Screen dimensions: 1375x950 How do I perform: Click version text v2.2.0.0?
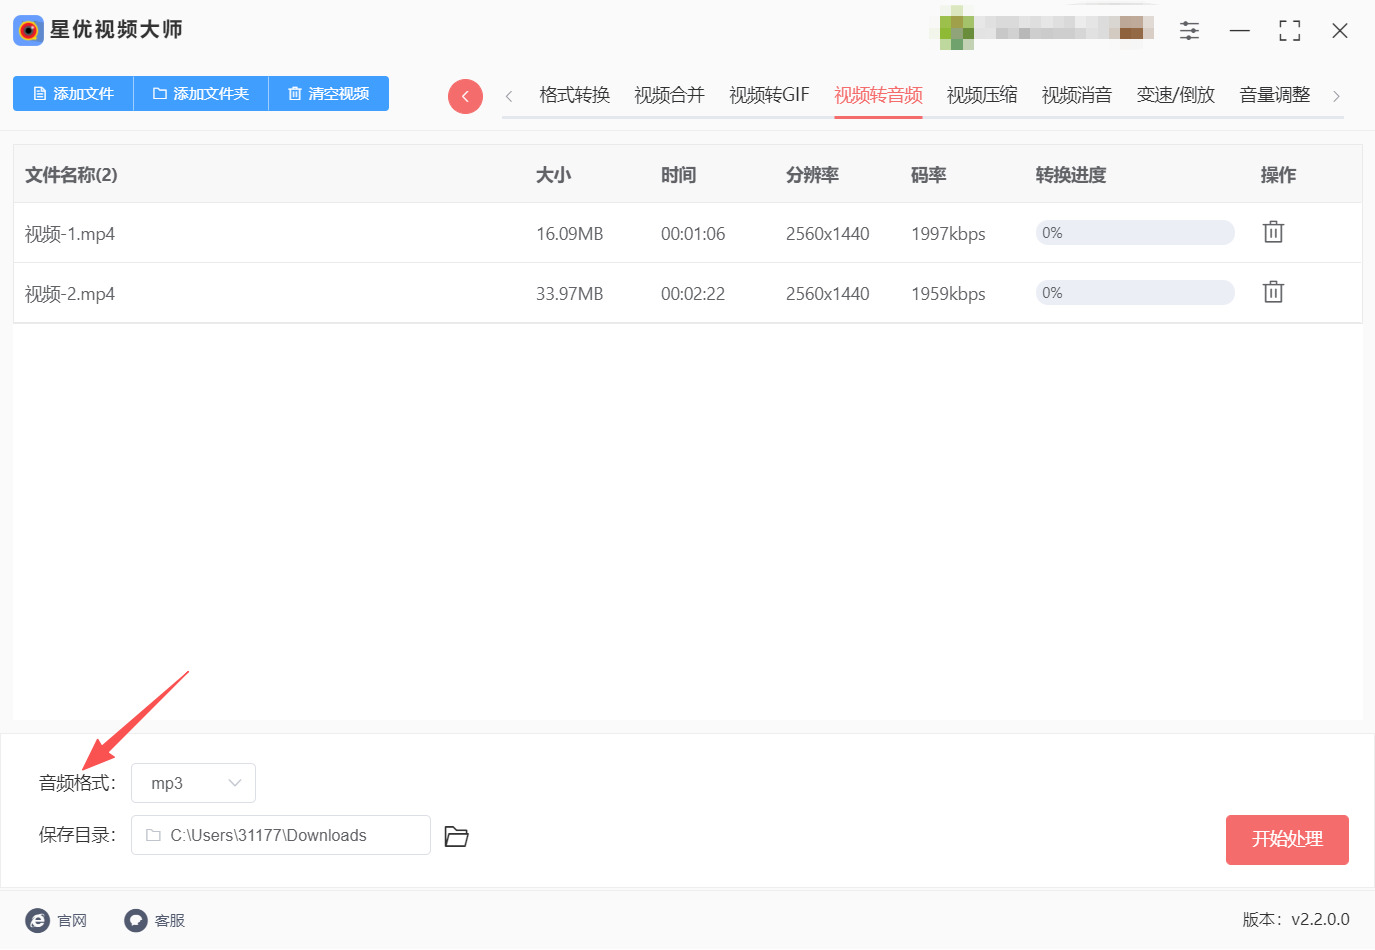pos(1320,920)
